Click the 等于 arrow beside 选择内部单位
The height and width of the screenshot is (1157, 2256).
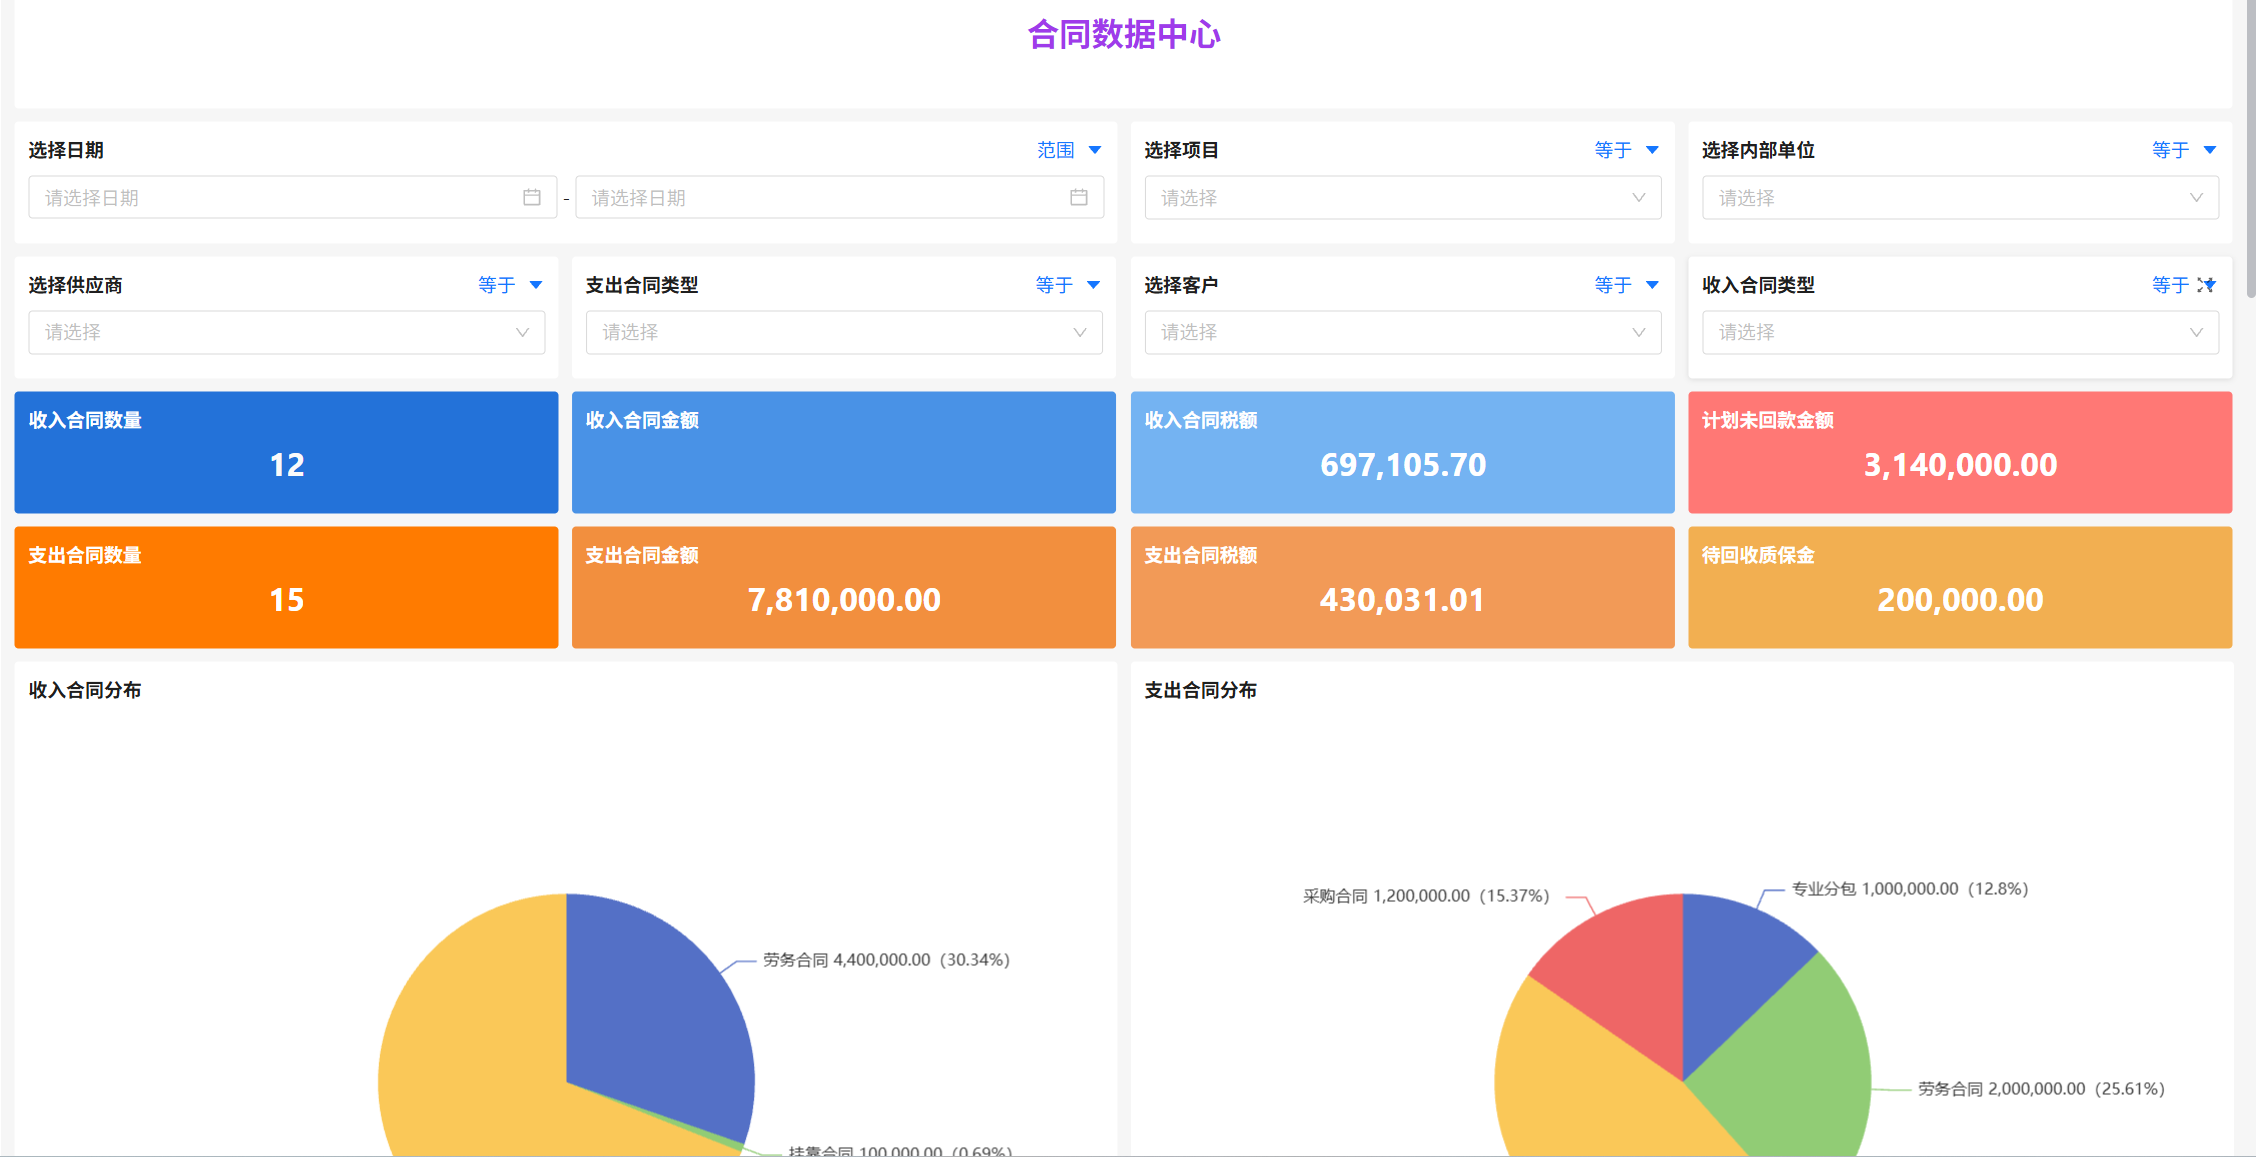2210,150
